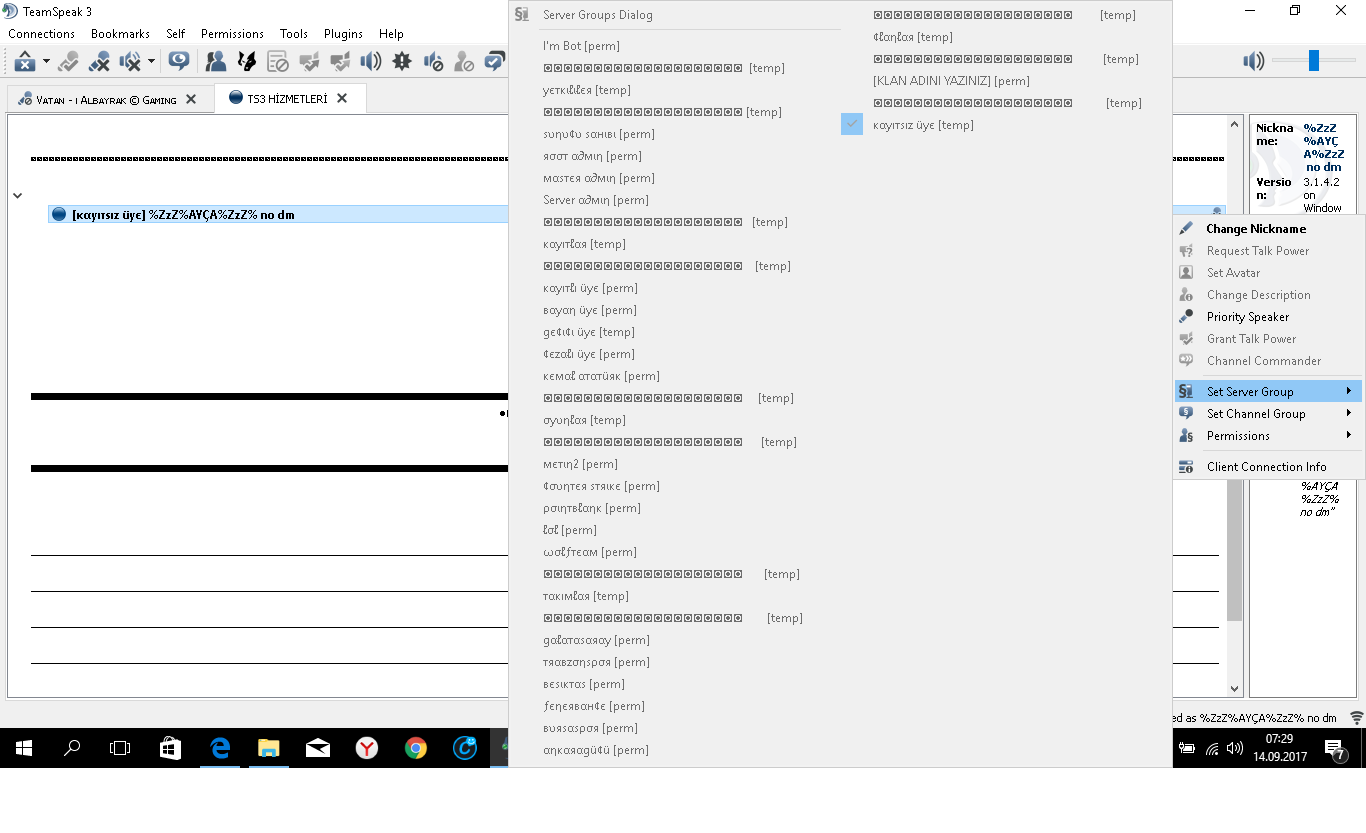This screenshot has height=833, width=1366.
Task: Open the contacts manager toolbar icon
Action: pos(216,62)
